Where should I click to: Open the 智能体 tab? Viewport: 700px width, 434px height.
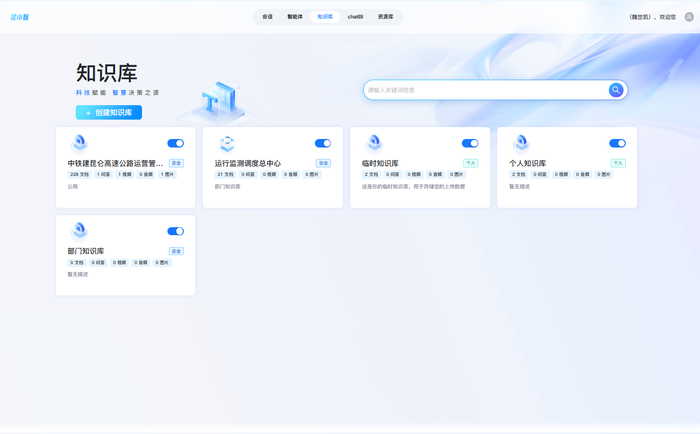(295, 17)
